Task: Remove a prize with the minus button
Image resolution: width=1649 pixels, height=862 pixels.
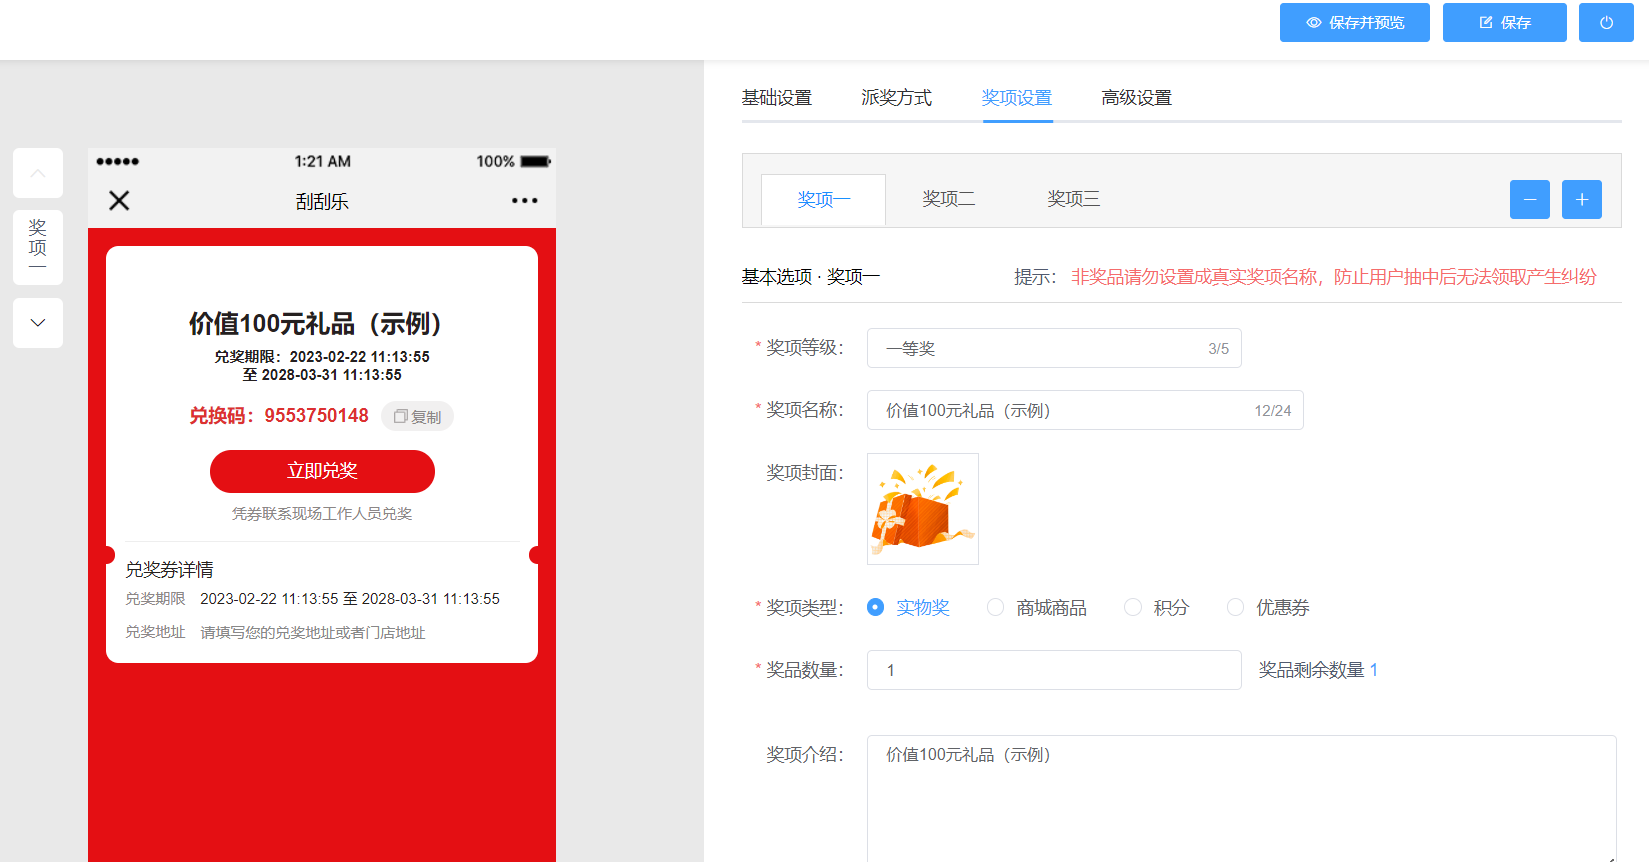Action: 1530,199
